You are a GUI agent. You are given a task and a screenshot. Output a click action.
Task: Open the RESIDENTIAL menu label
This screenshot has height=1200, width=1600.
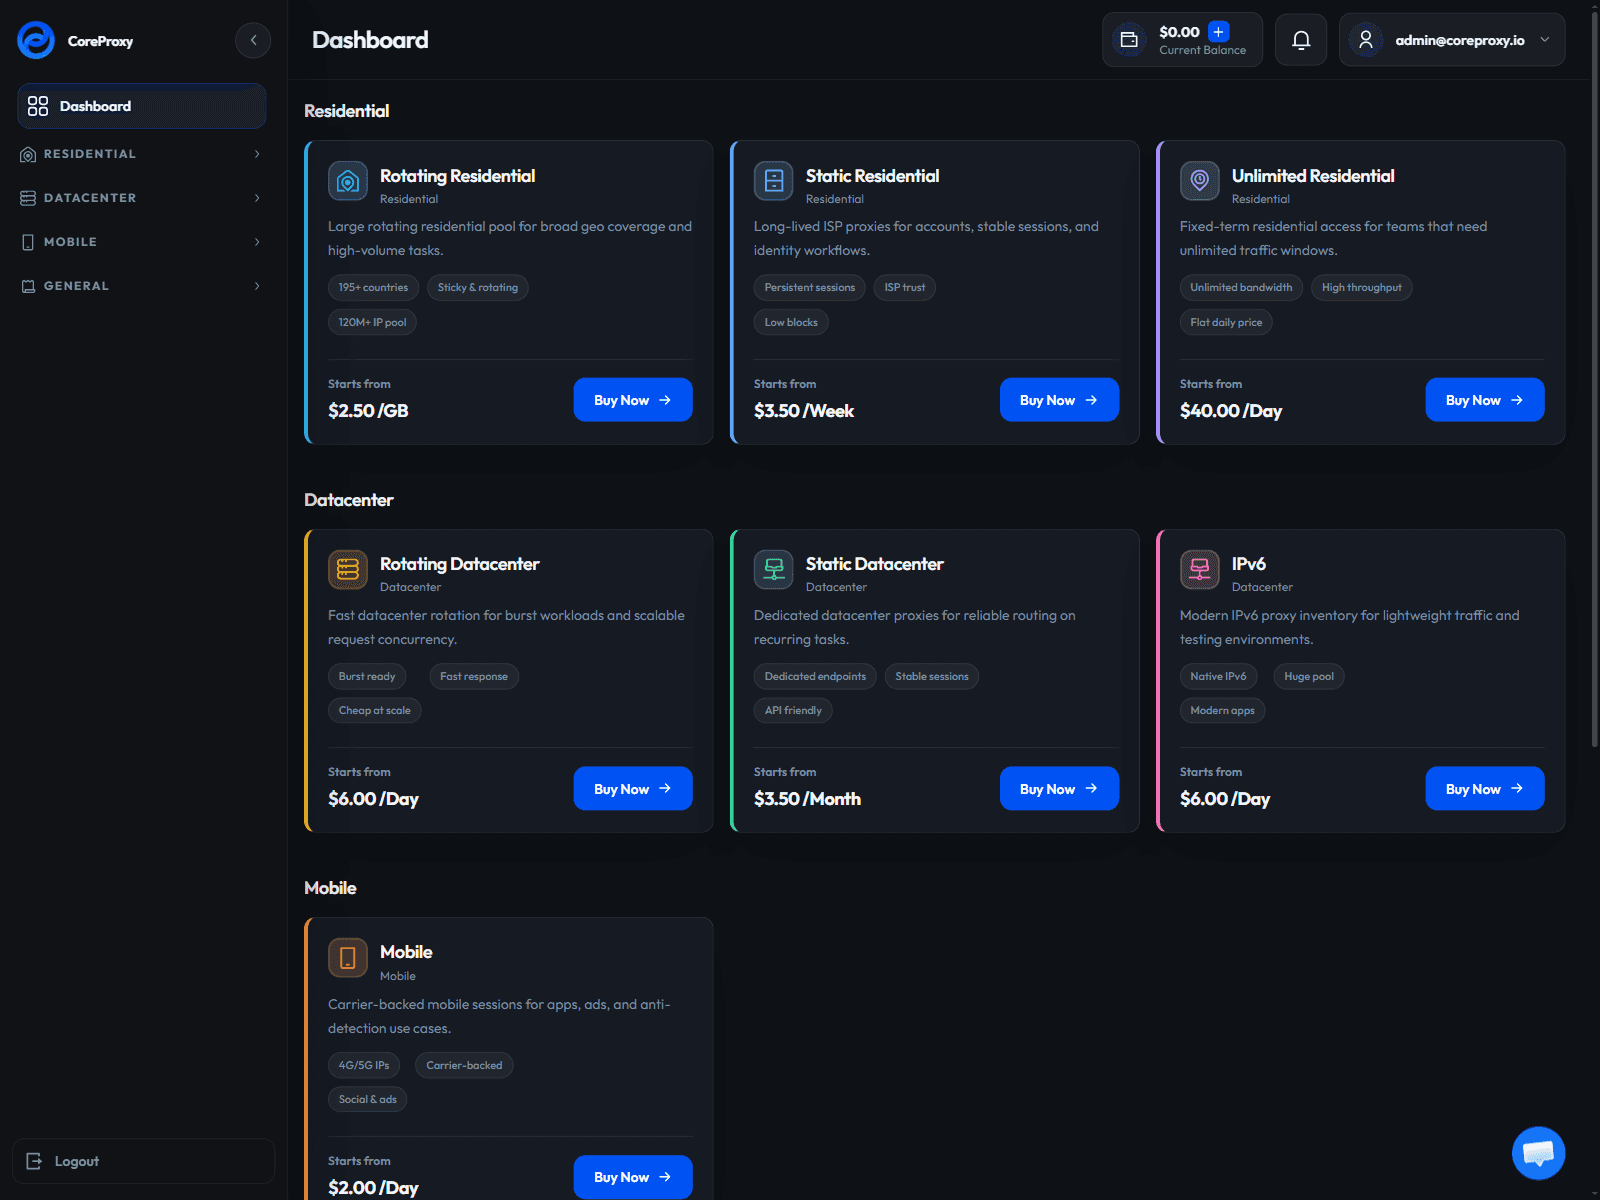click(90, 154)
